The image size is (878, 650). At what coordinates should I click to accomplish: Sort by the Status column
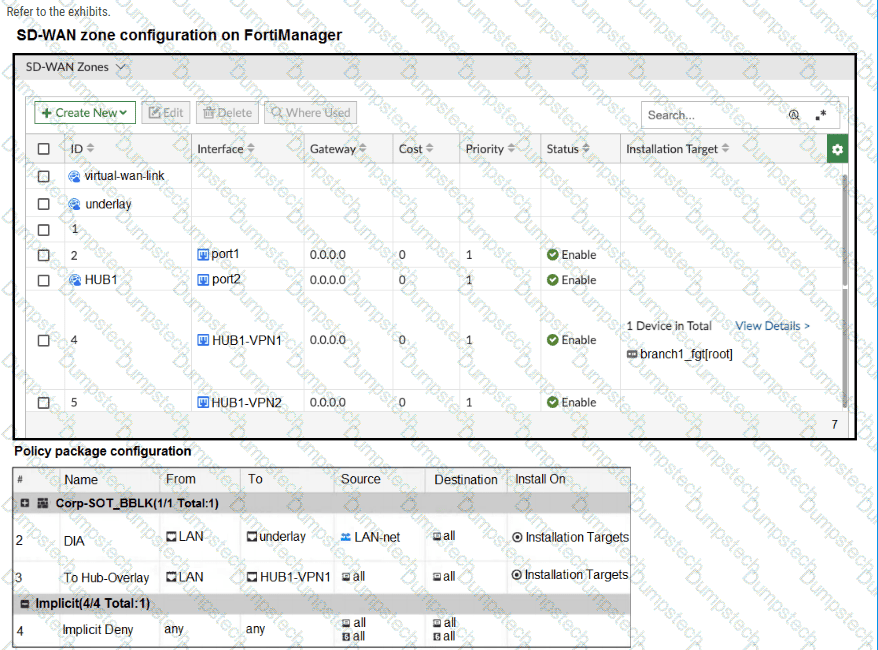tap(568, 148)
